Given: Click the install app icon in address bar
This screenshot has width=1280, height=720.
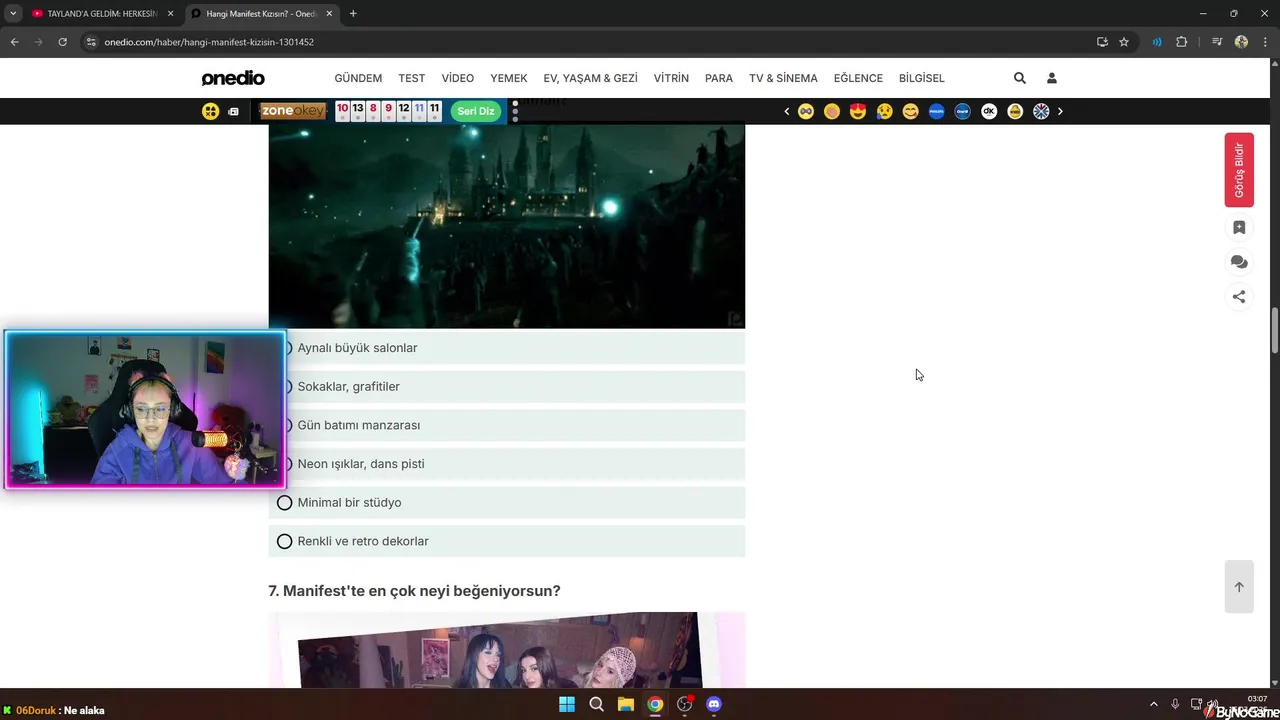Looking at the screenshot, I should 1102,42.
